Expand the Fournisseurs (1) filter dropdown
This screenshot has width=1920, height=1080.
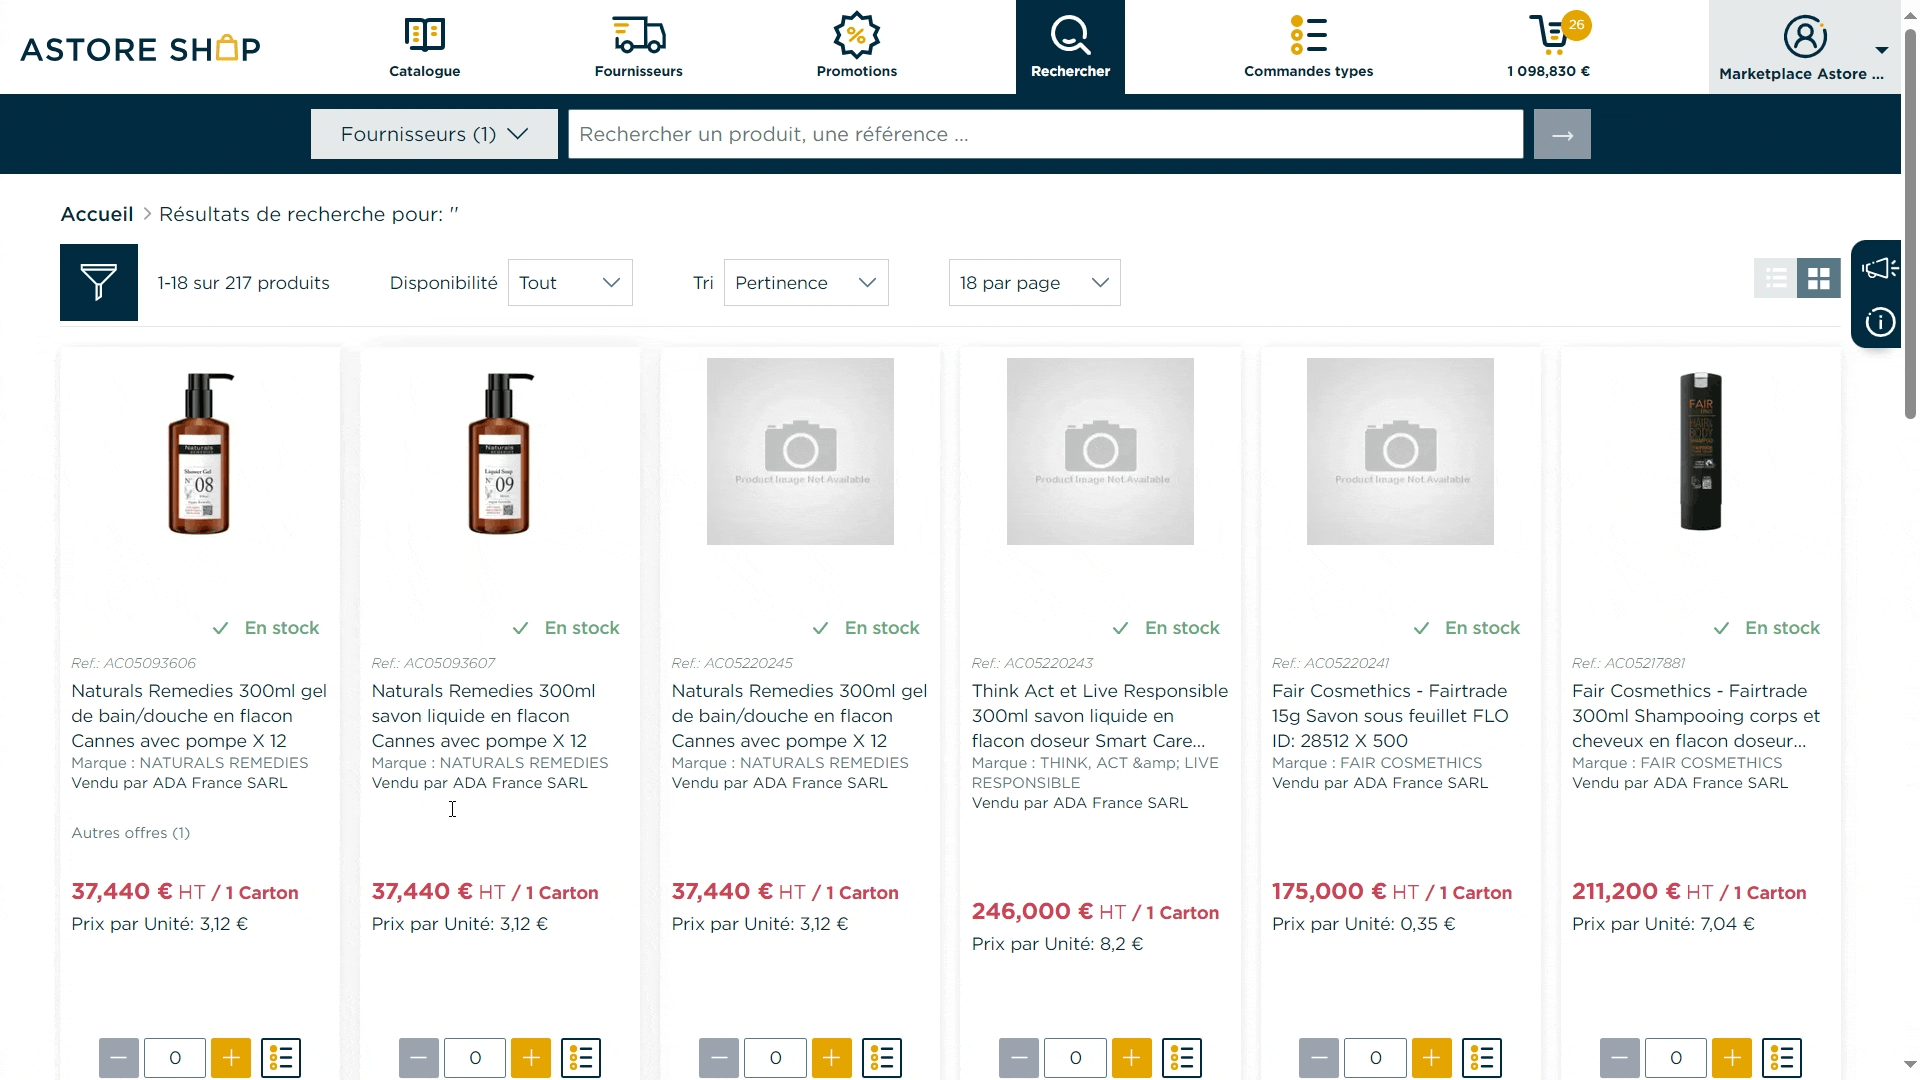pyautogui.click(x=434, y=134)
